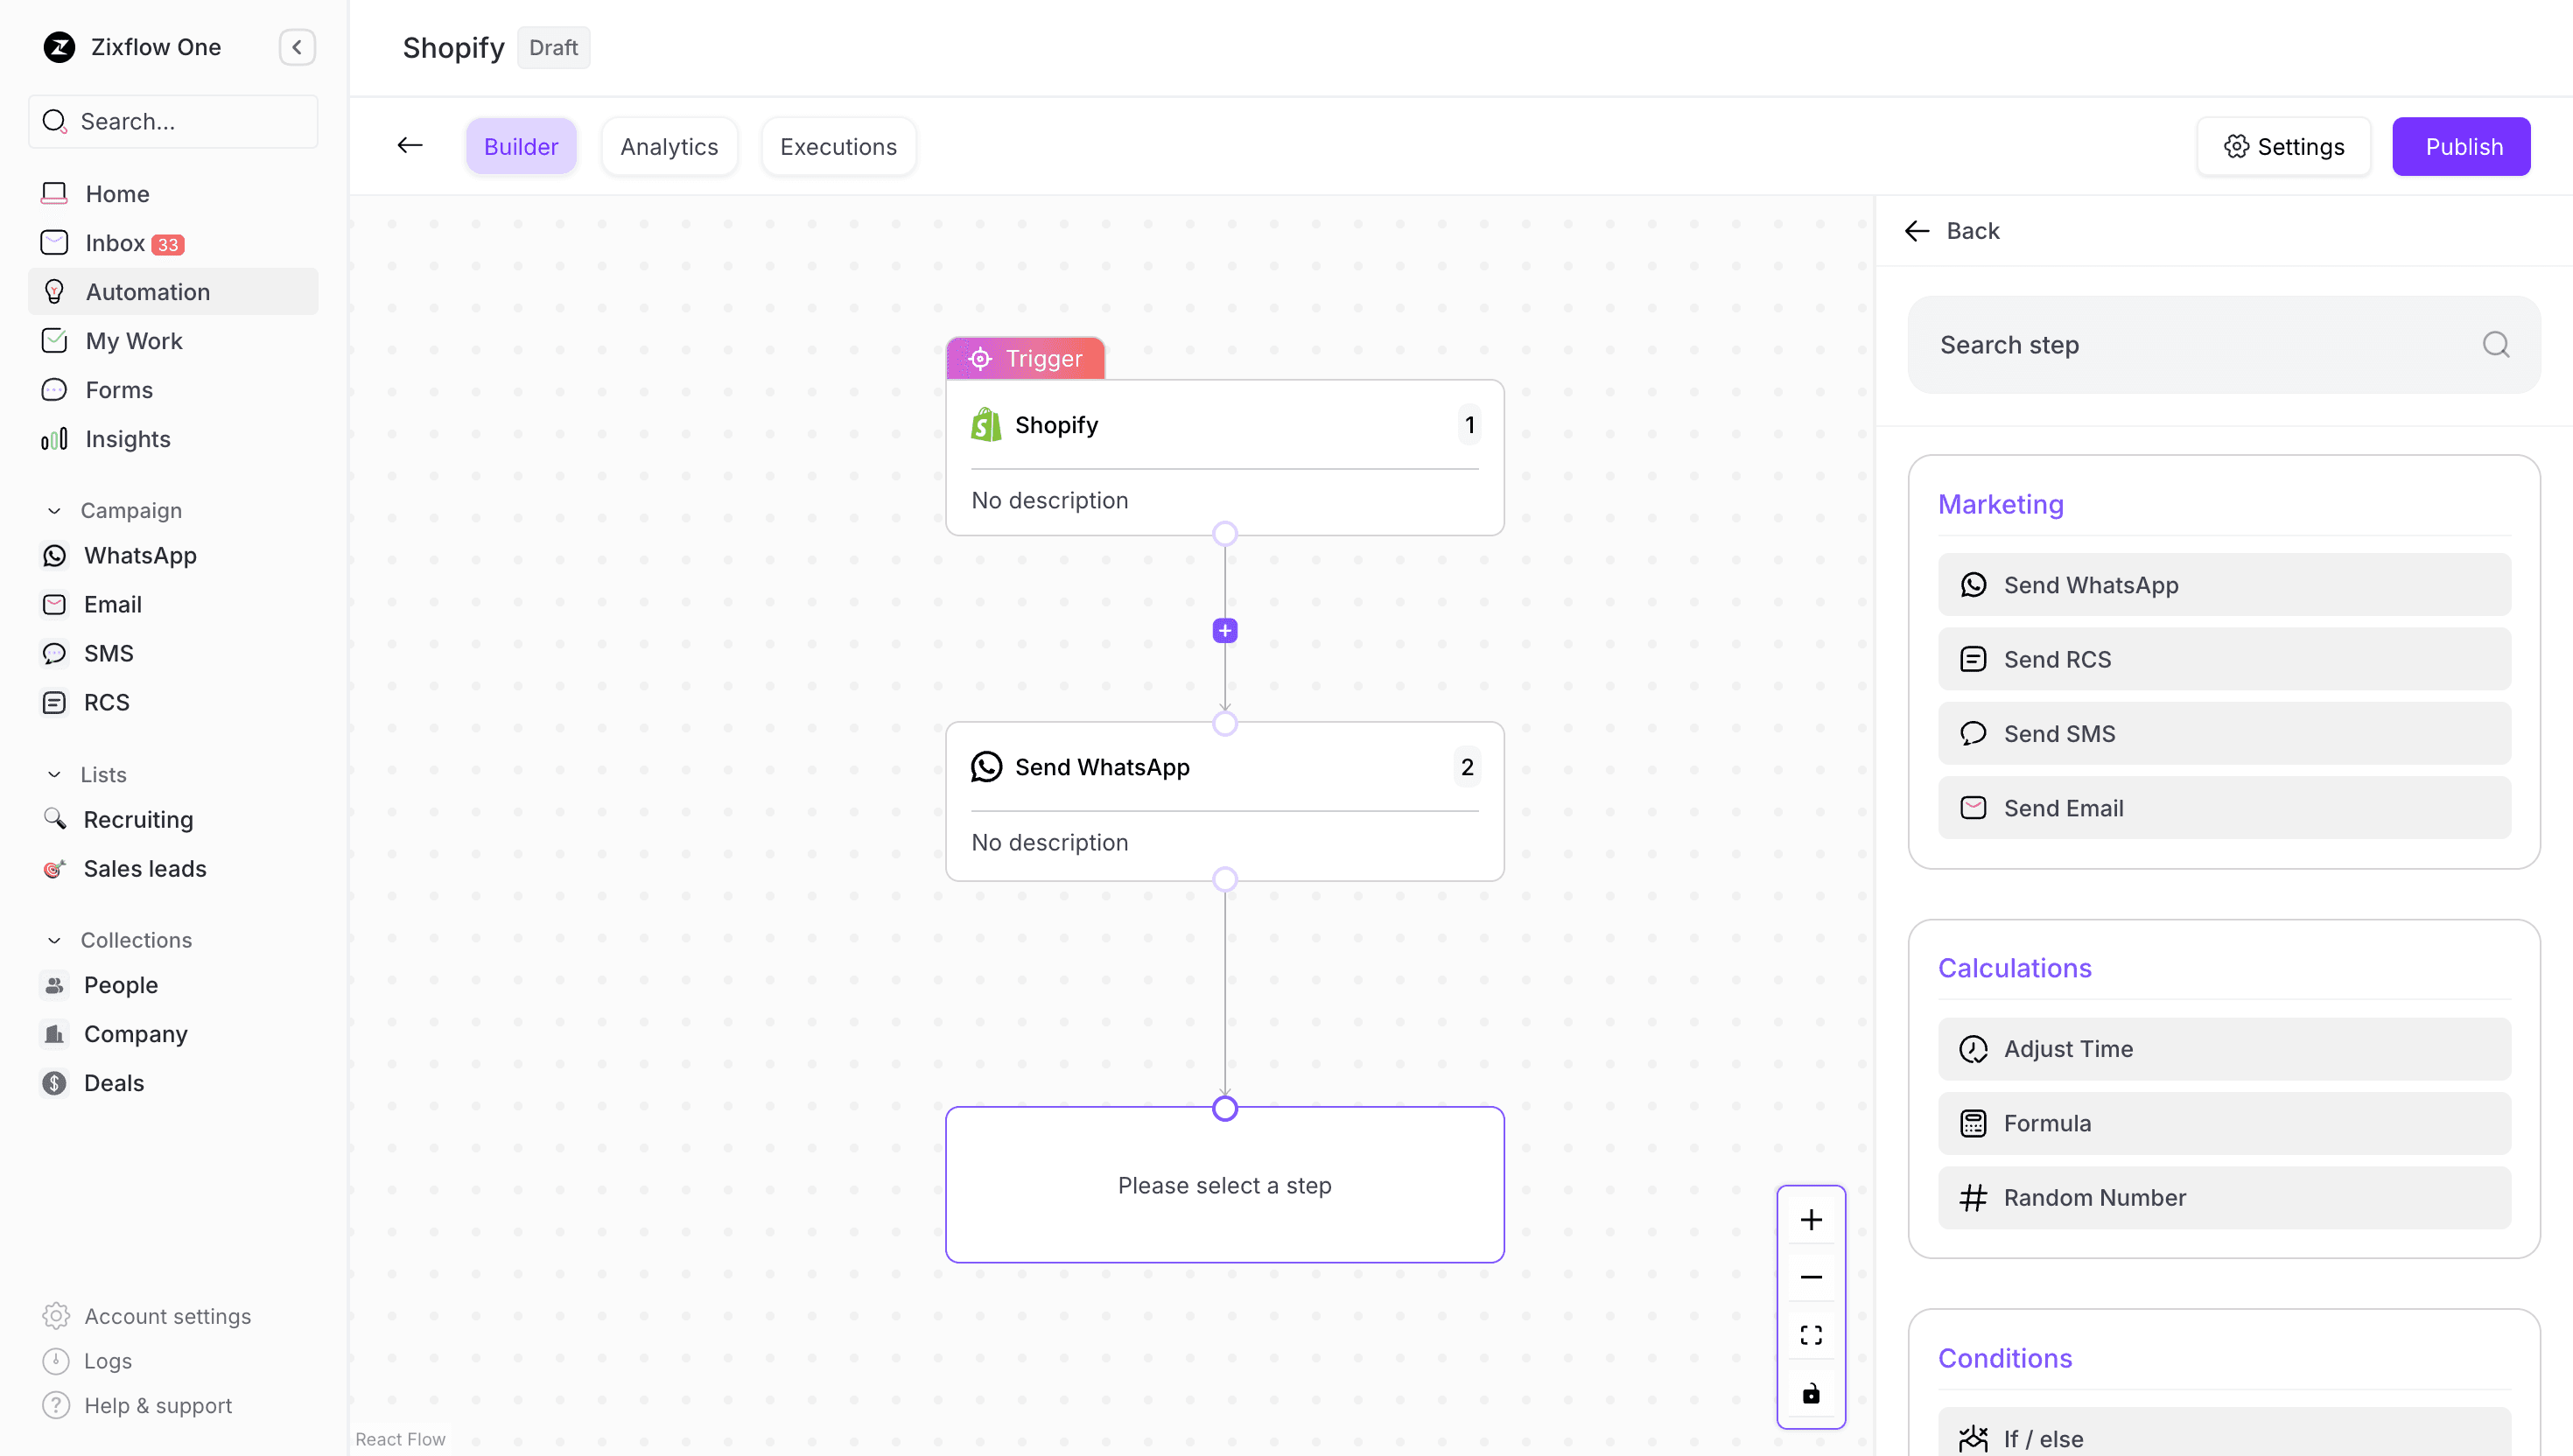Image resolution: width=2573 pixels, height=1456 pixels.
Task: Click the purple plus add-step button
Action: [1224, 631]
